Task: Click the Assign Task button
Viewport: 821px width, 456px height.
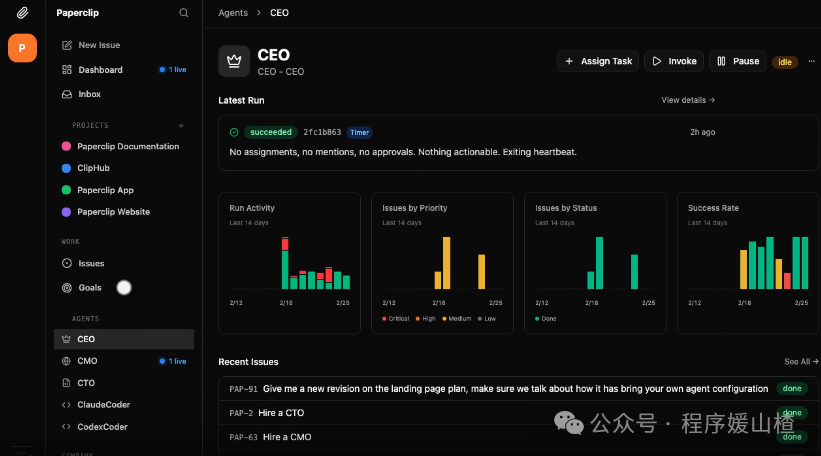Action: click(x=598, y=61)
